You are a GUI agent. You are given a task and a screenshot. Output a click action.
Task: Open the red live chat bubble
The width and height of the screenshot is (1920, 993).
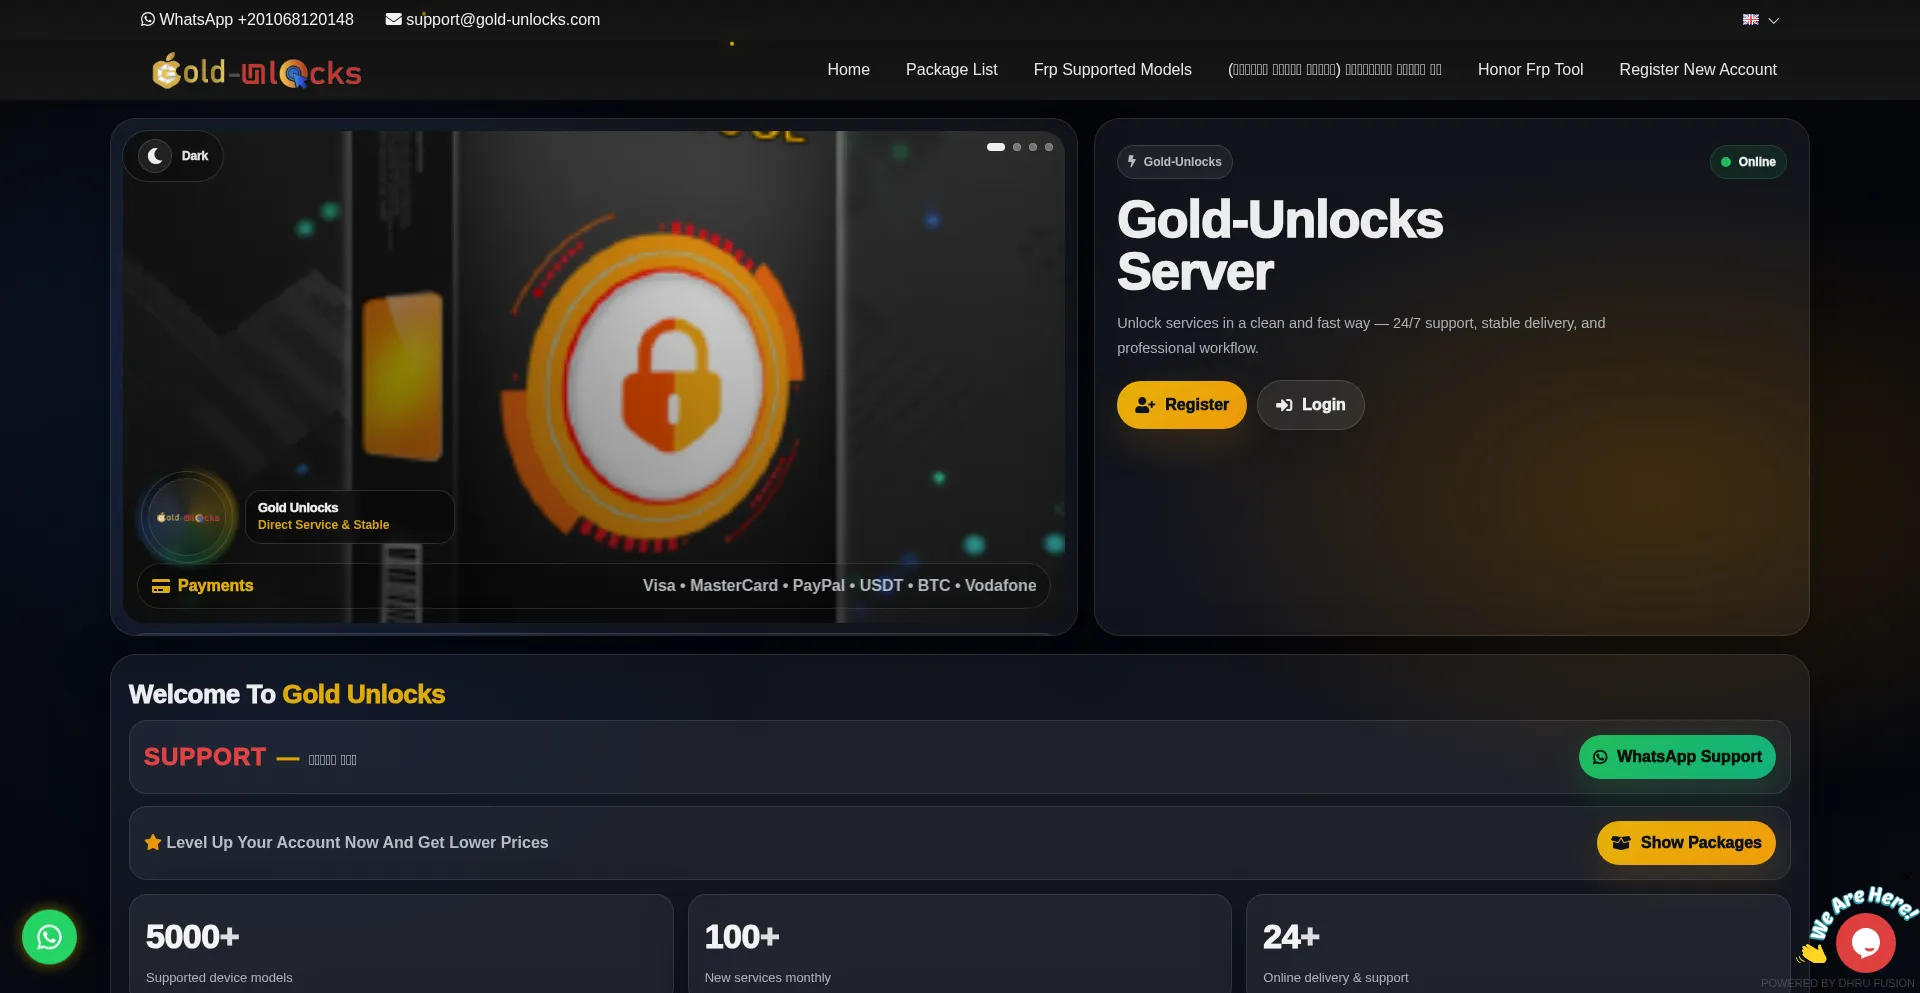tap(1865, 942)
